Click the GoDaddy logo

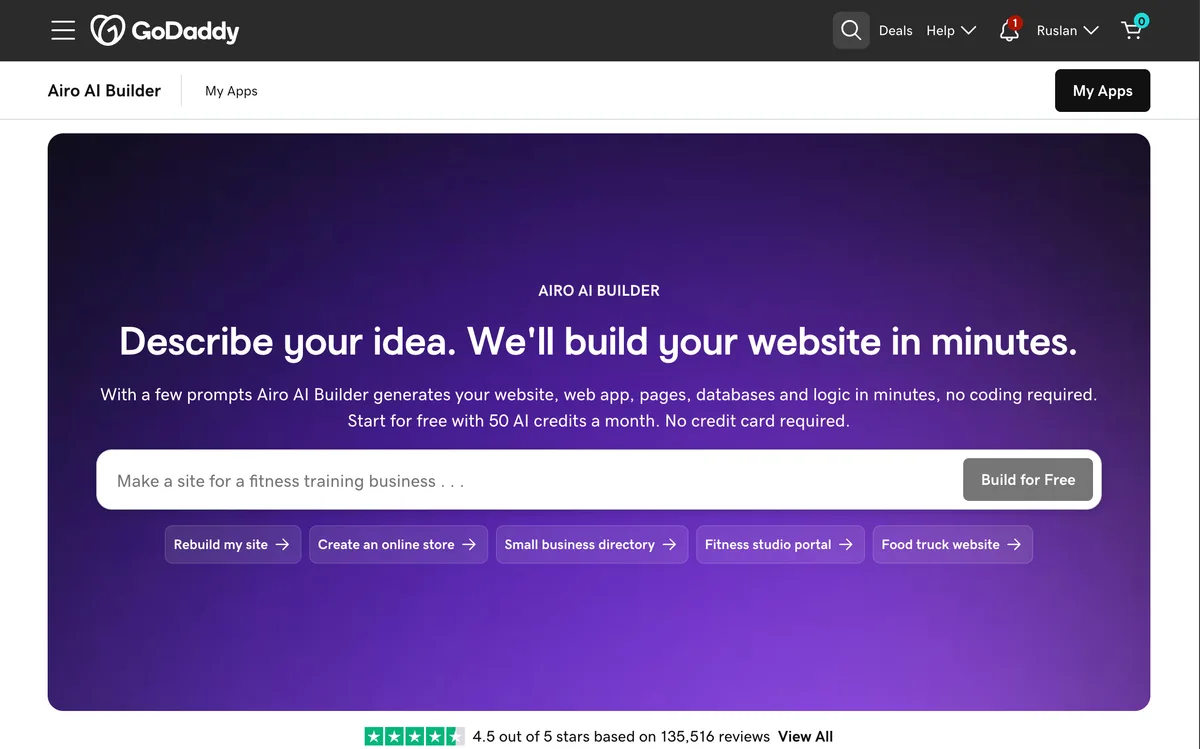pyautogui.click(x=165, y=31)
